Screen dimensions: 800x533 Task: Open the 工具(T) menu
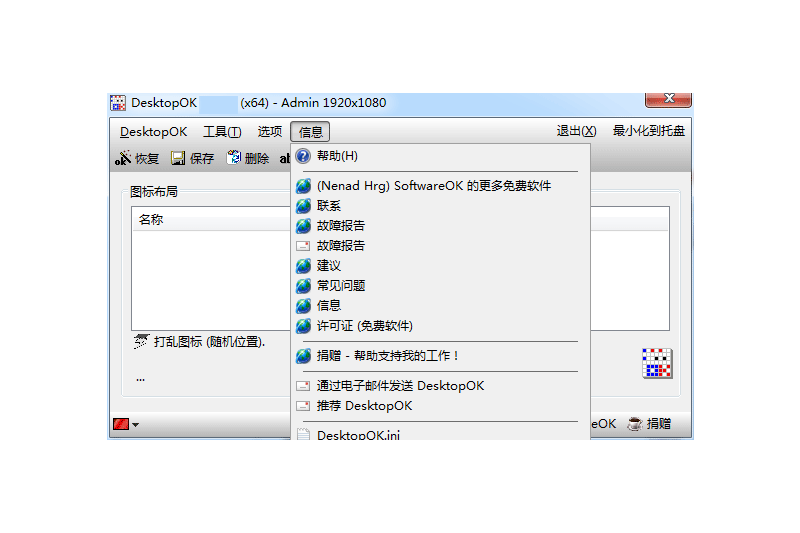click(x=222, y=132)
